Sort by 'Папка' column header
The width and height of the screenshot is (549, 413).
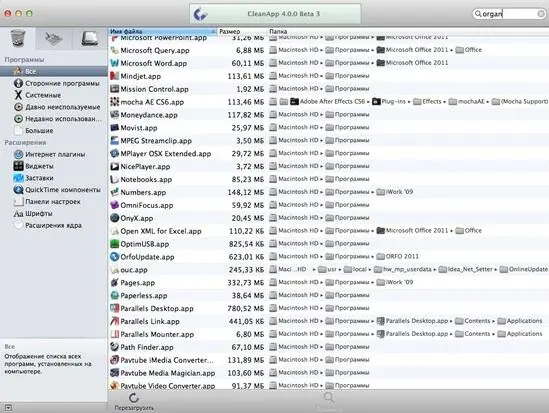(x=408, y=32)
